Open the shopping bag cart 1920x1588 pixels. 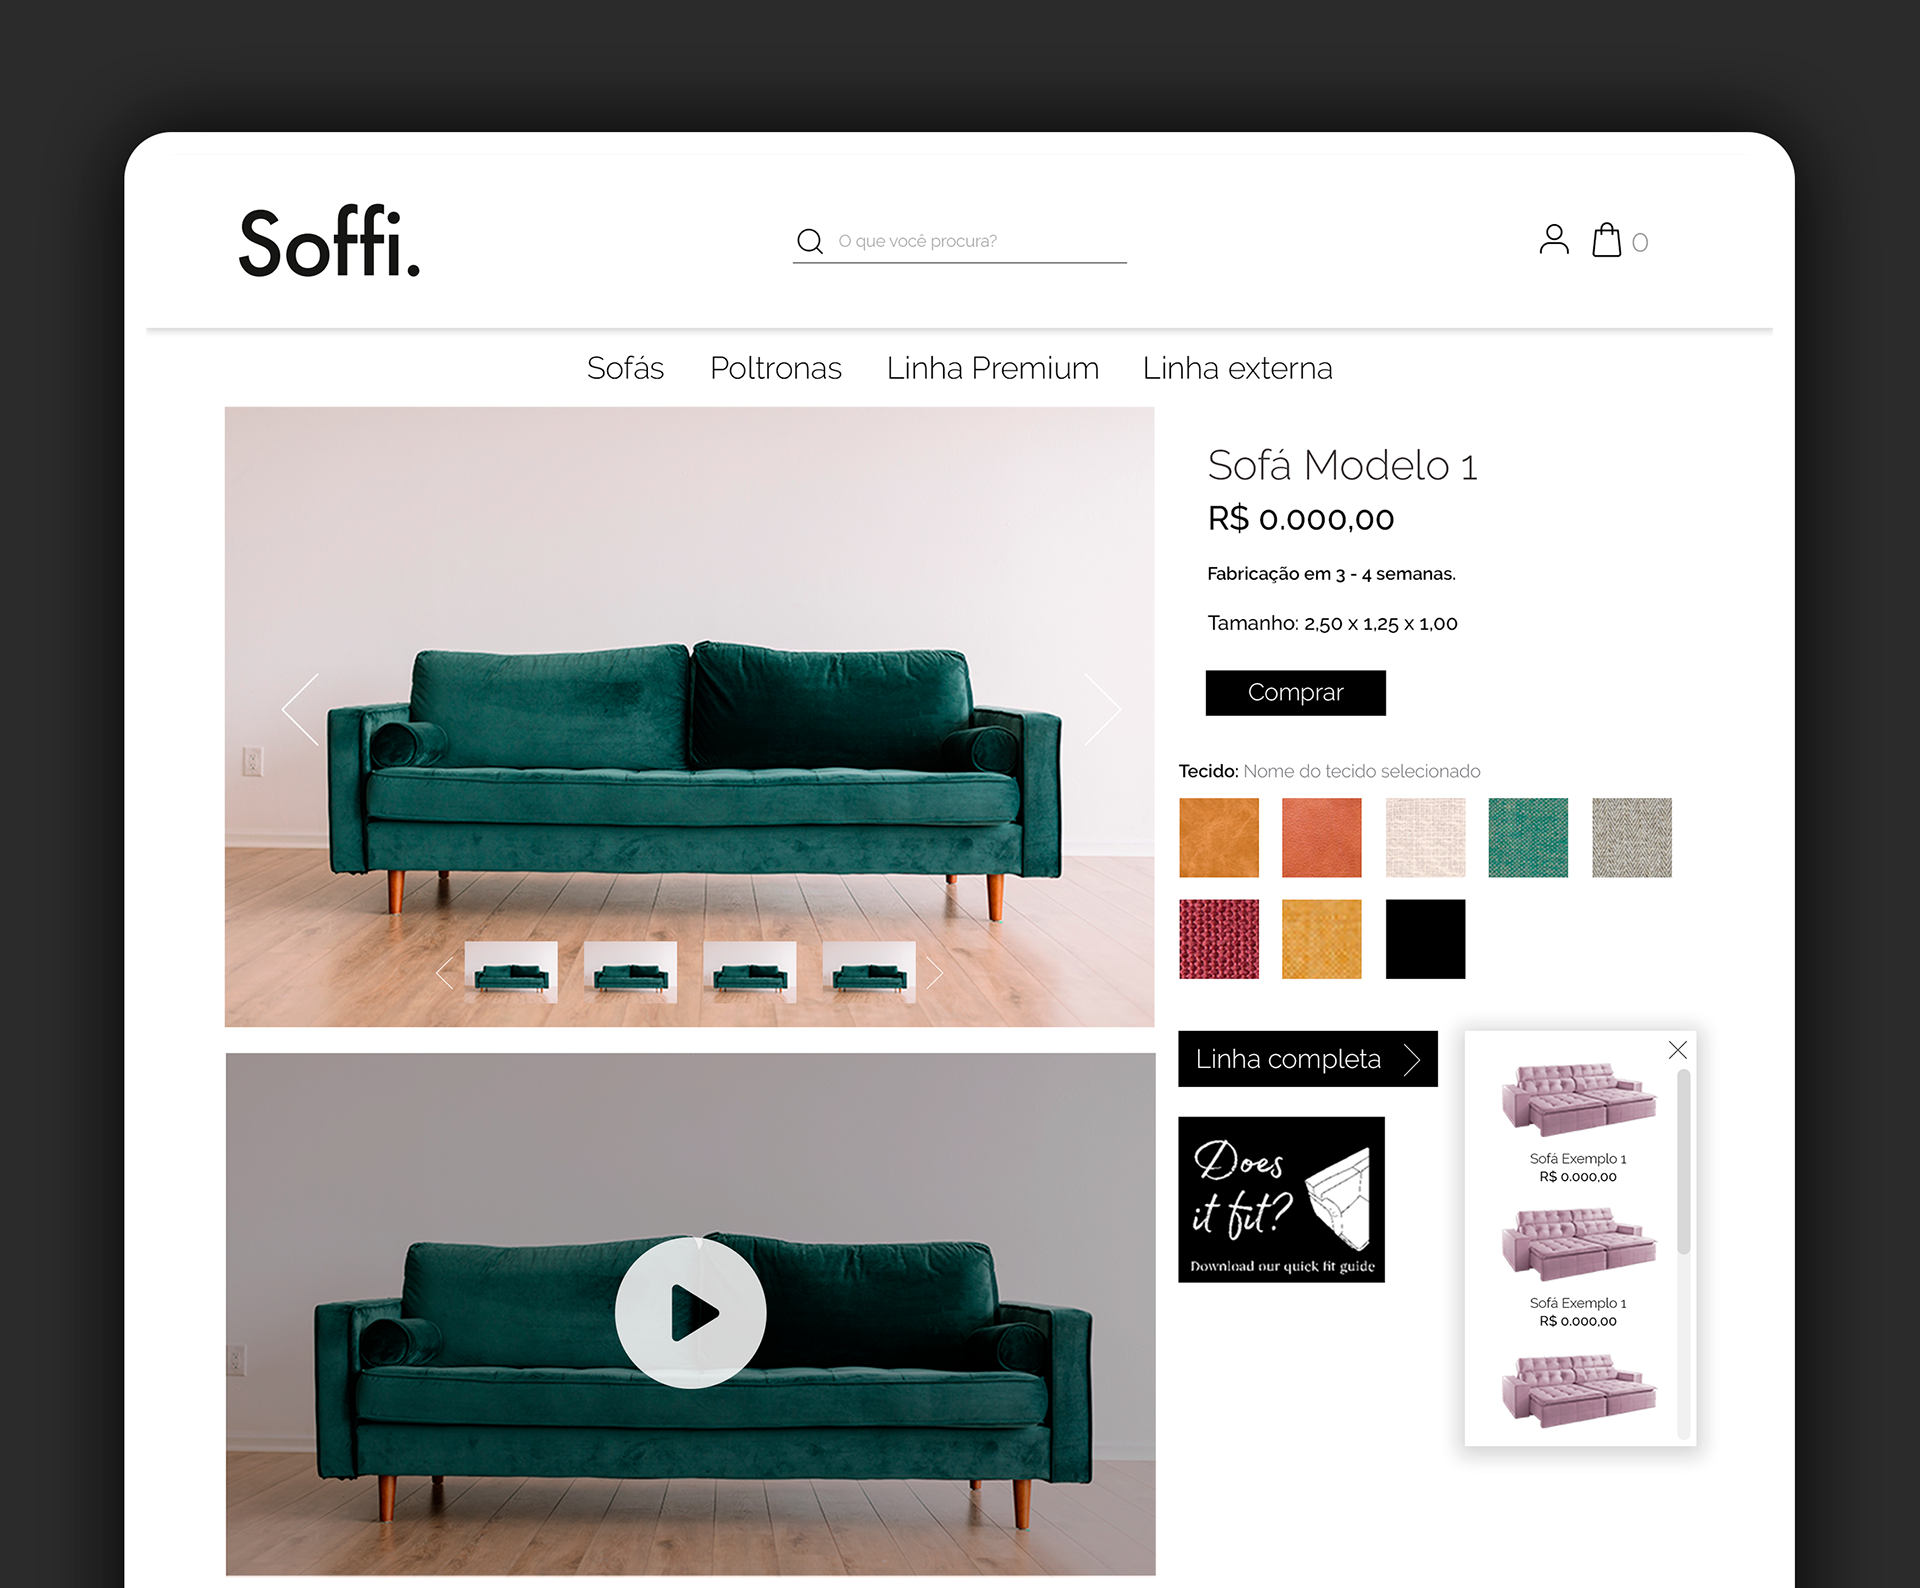point(1606,240)
